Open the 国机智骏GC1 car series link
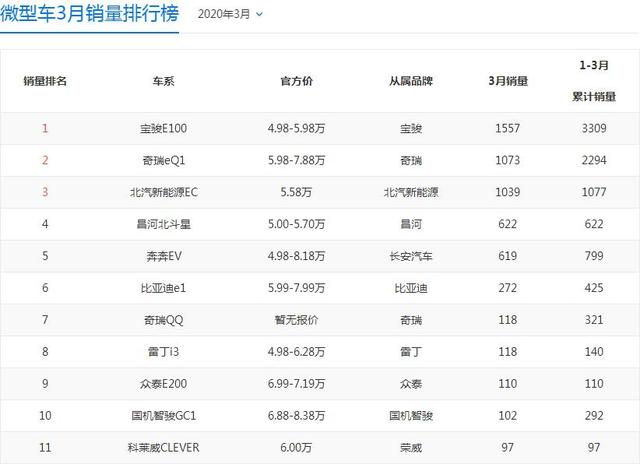The height and width of the screenshot is (464, 640). [163, 415]
